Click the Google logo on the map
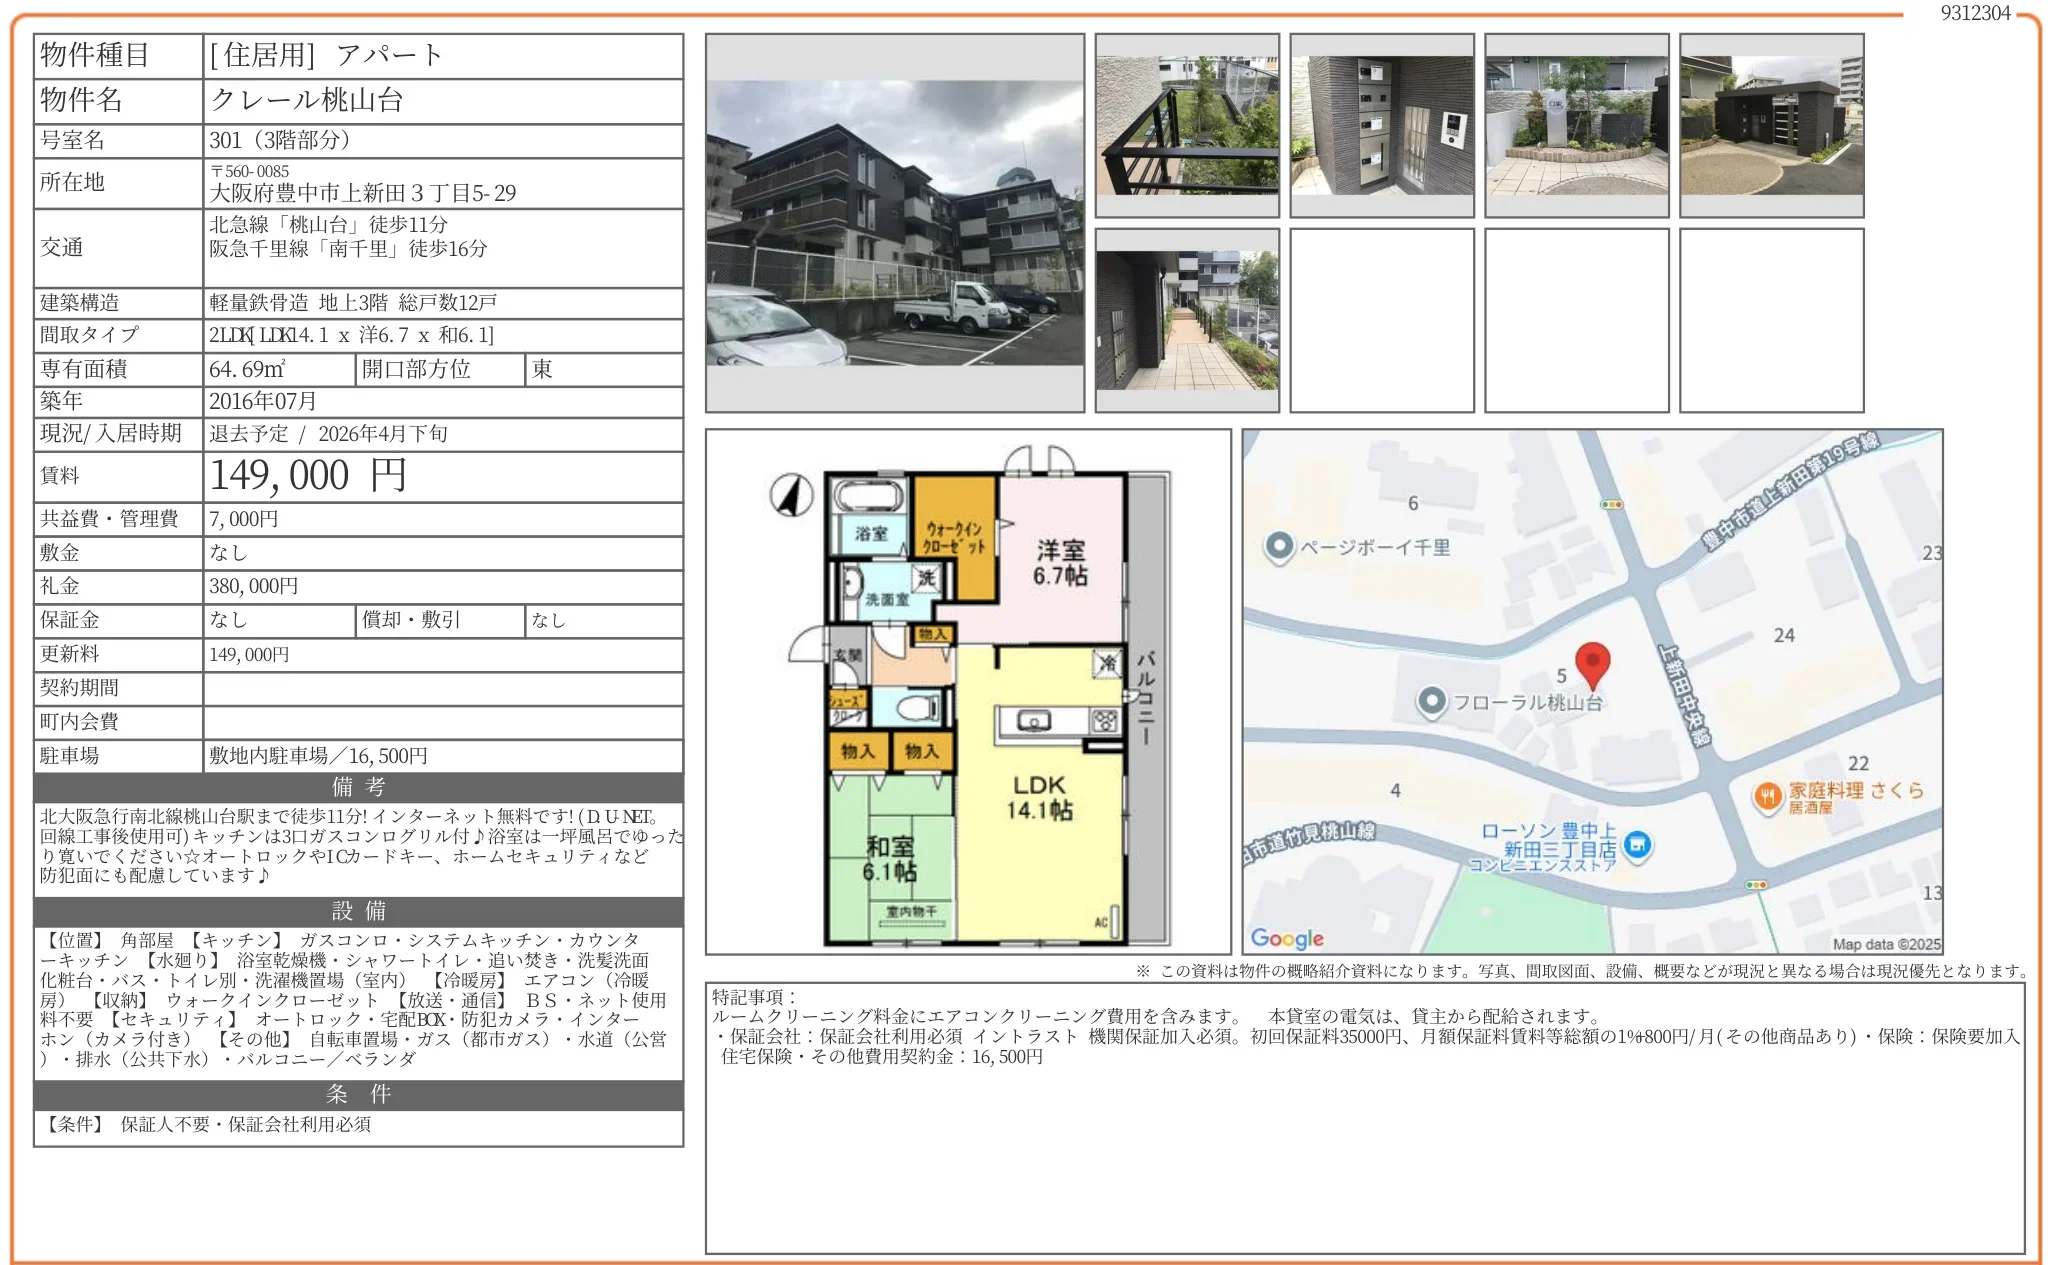Screen dimensions: 2056x1265 [x=1287, y=938]
